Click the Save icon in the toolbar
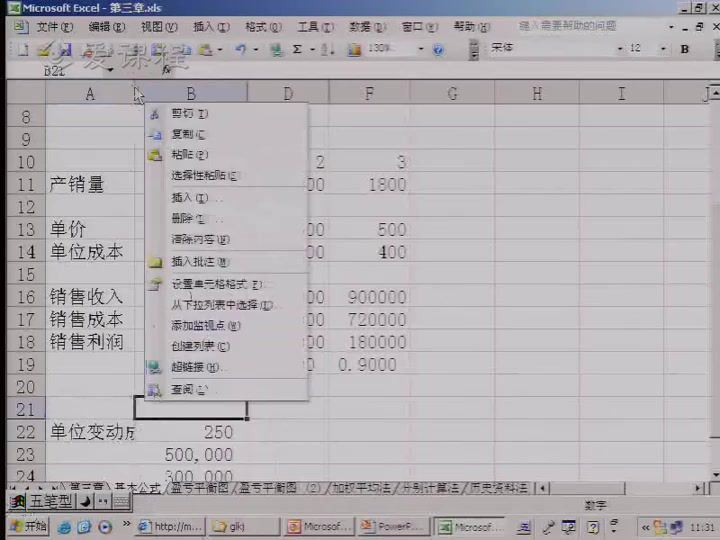Viewport: 720px width, 540px height. pos(65,49)
